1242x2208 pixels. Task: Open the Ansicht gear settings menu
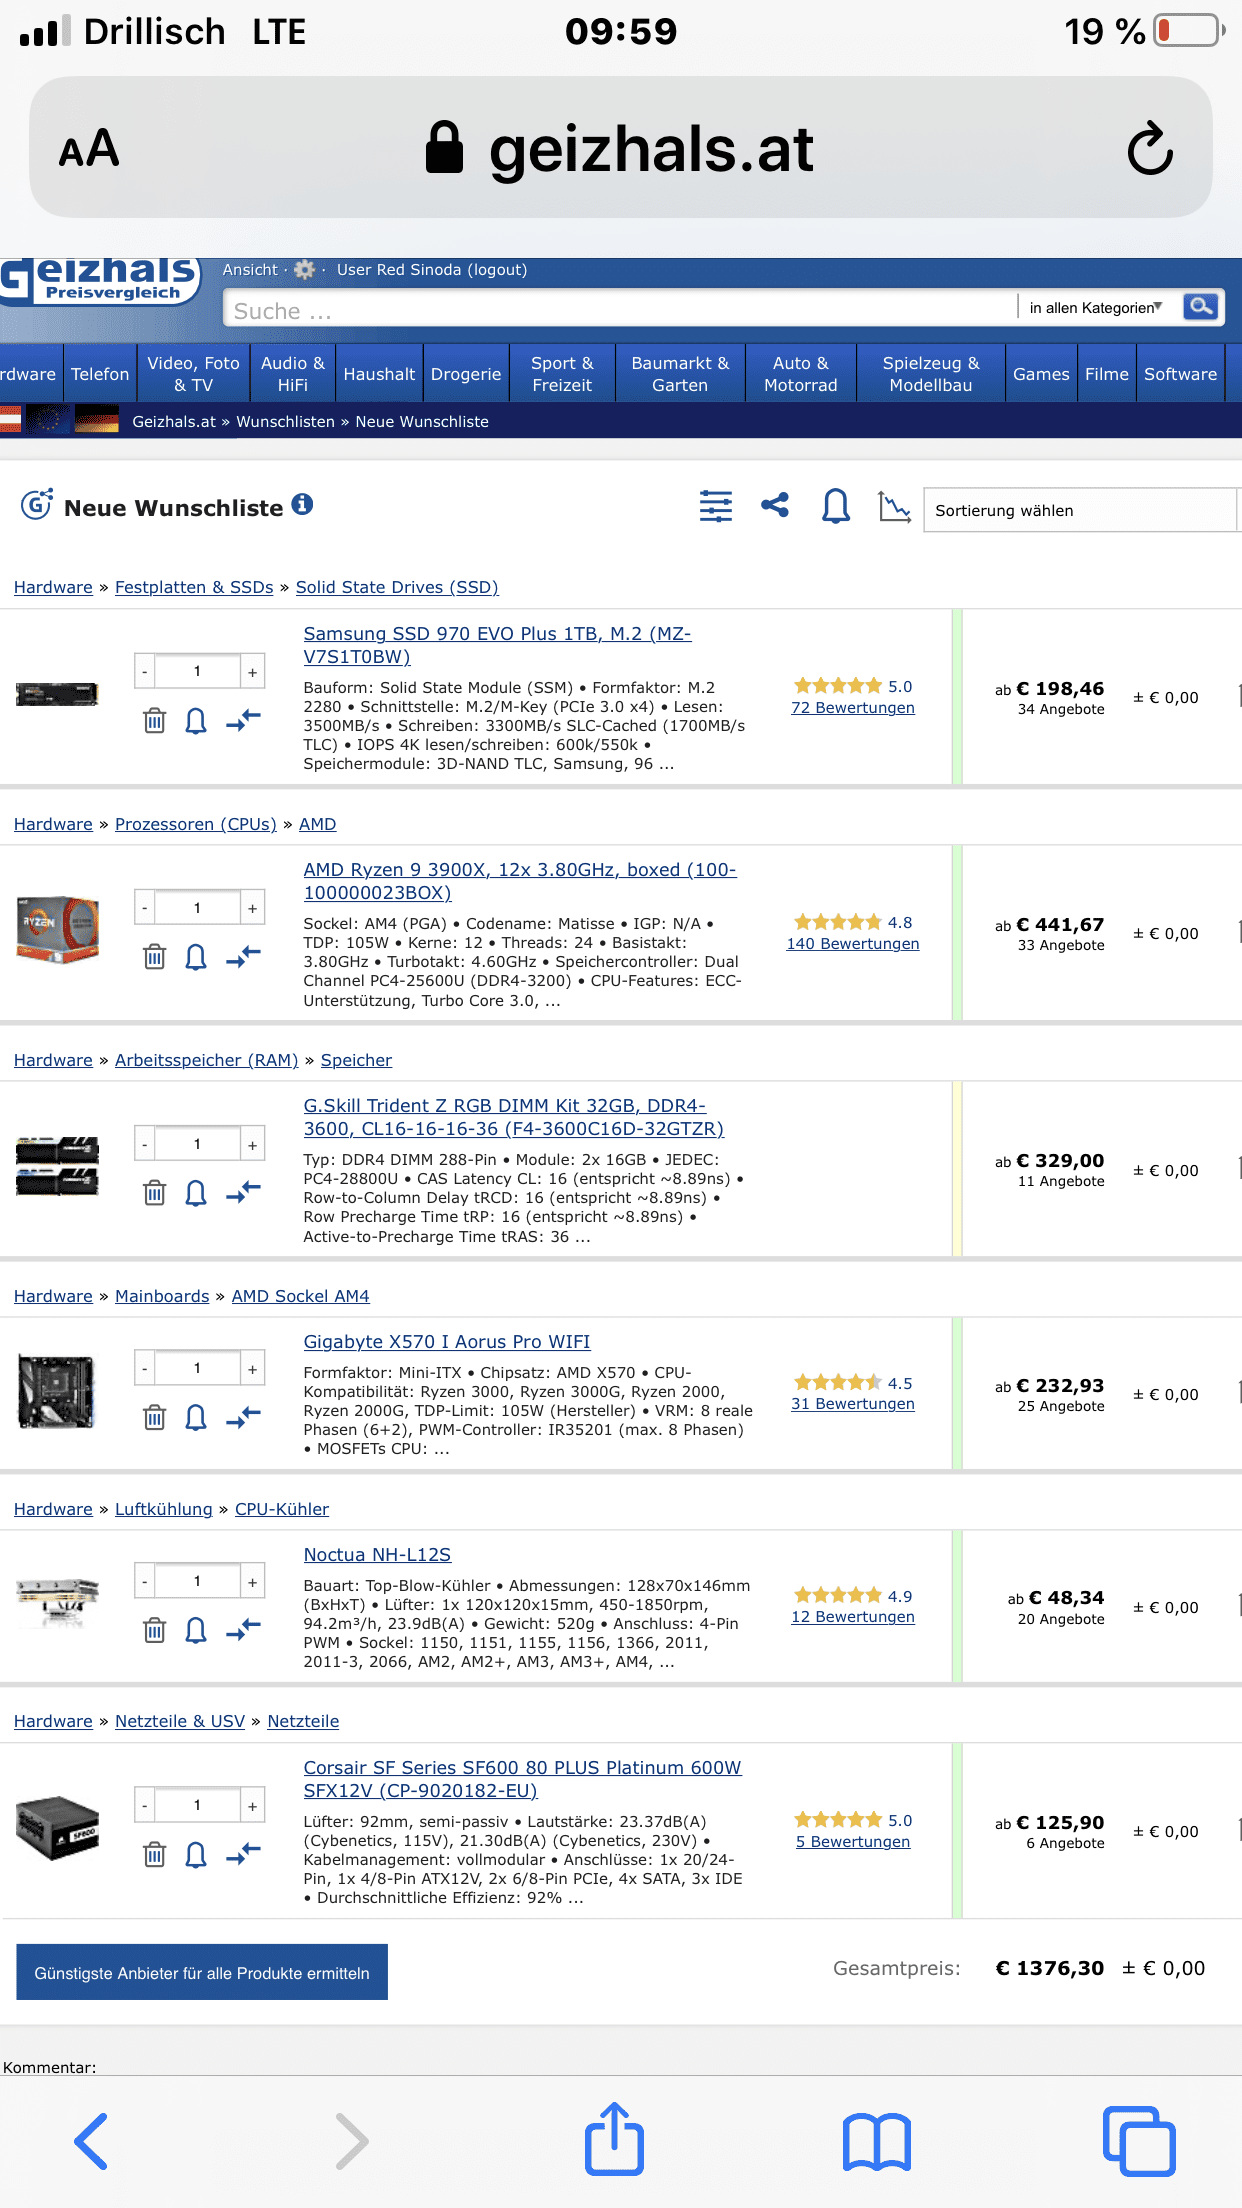[x=304, y=270]
